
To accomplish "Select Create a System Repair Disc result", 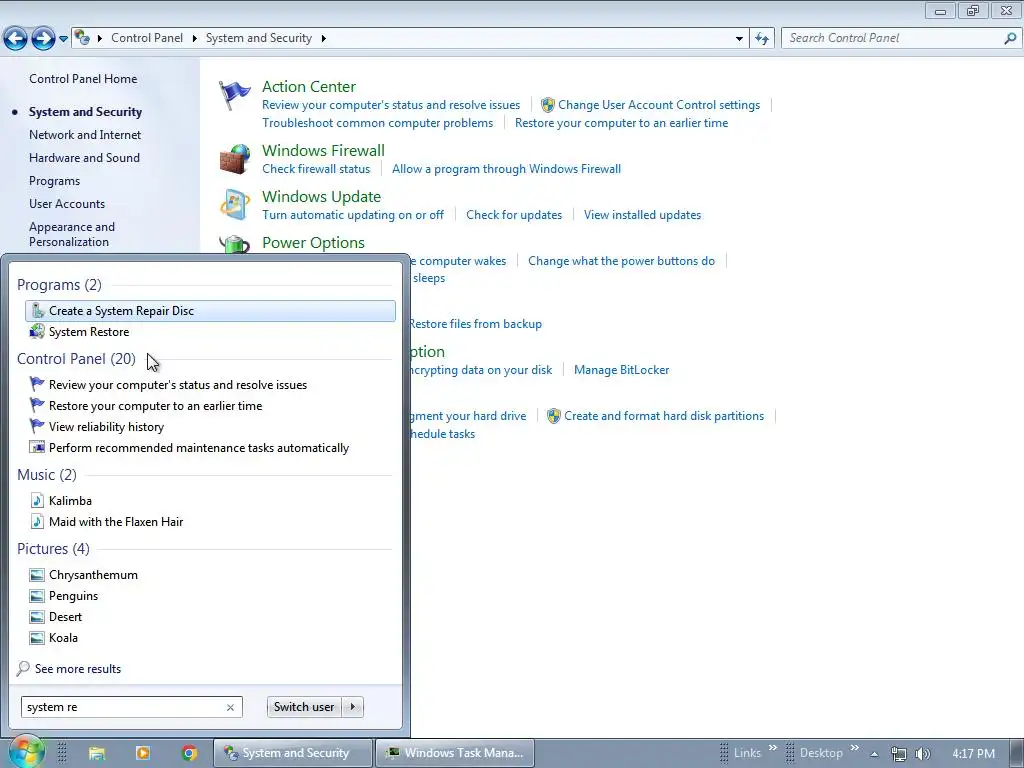I will [x=210, y=311].
